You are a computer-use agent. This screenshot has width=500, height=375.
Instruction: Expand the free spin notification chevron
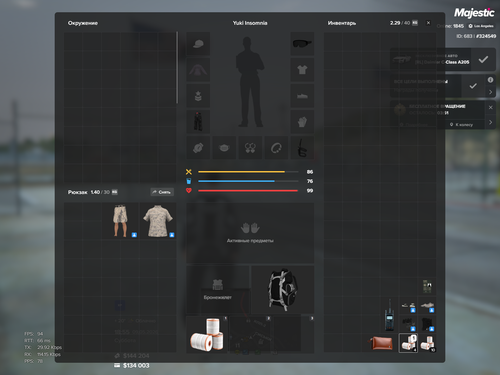click(x=490, y=122)
